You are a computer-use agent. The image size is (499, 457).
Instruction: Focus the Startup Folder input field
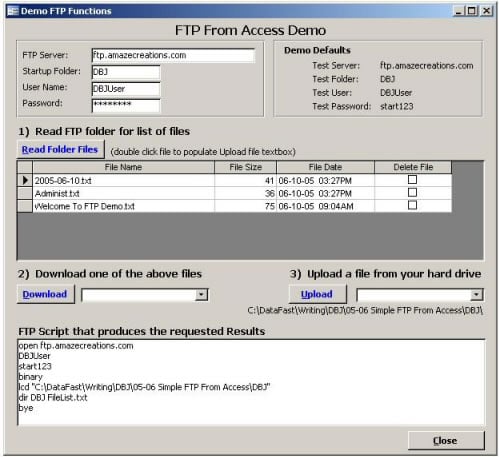pos(126,72)
